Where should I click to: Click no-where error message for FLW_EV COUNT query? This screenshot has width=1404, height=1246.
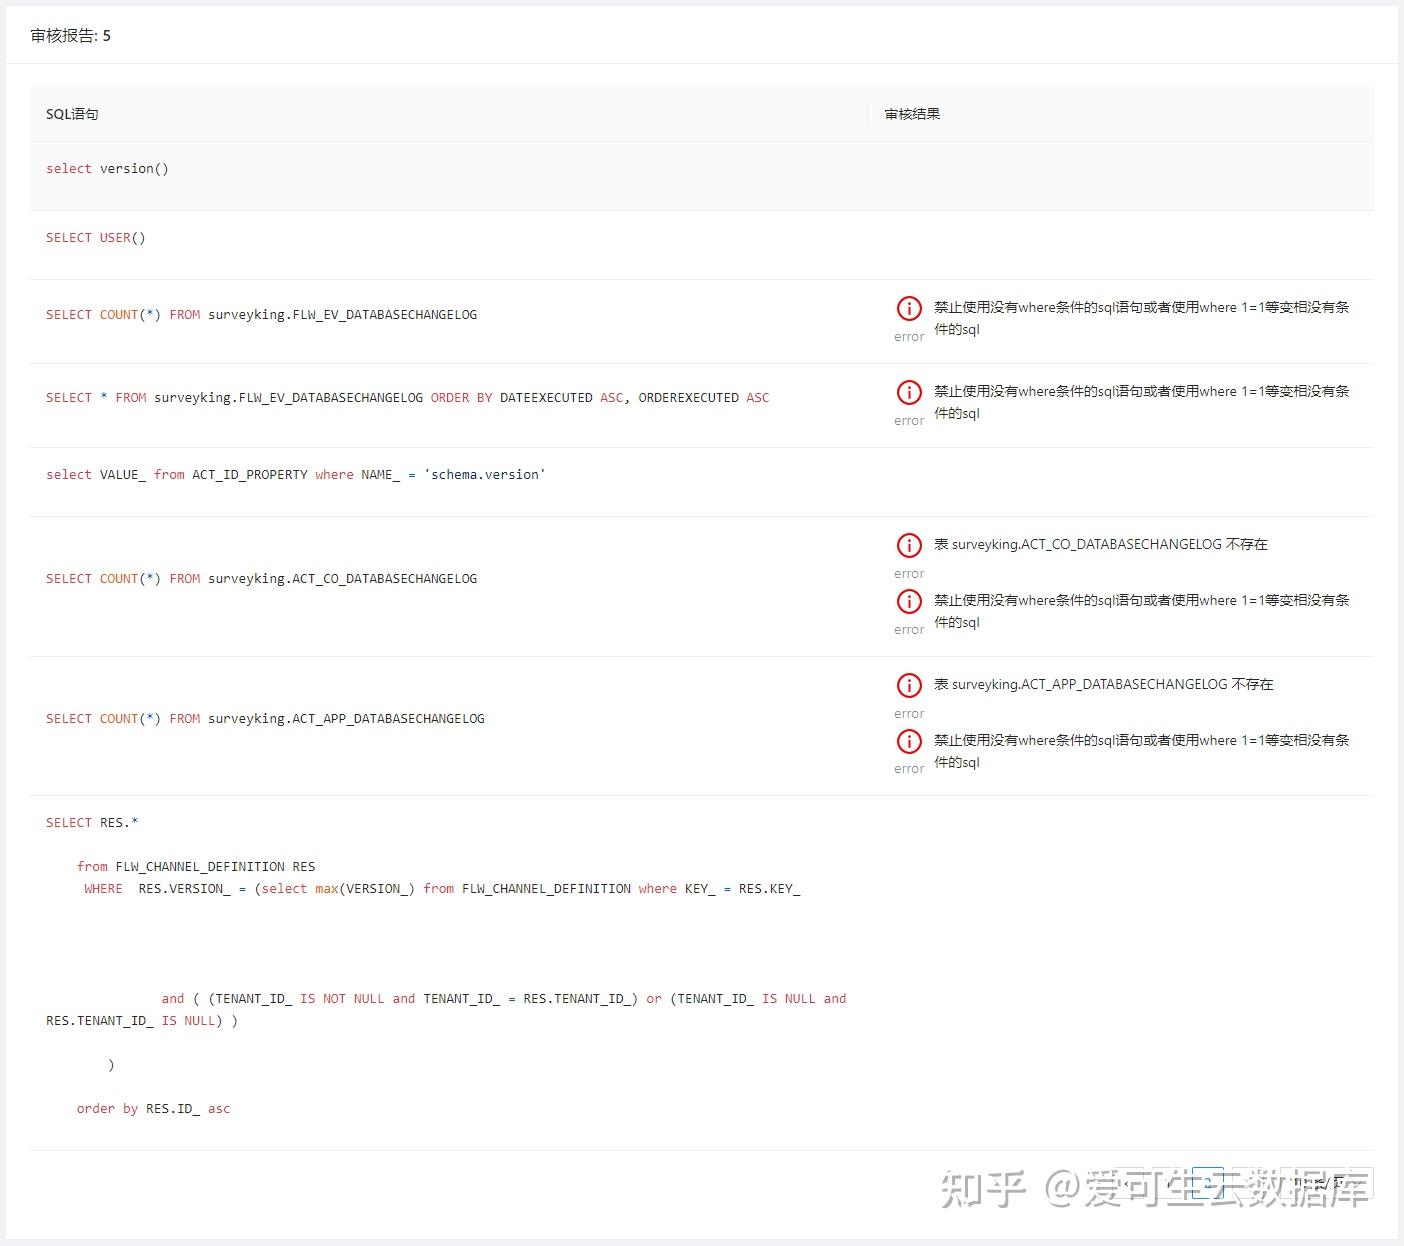coord(1142,318)
